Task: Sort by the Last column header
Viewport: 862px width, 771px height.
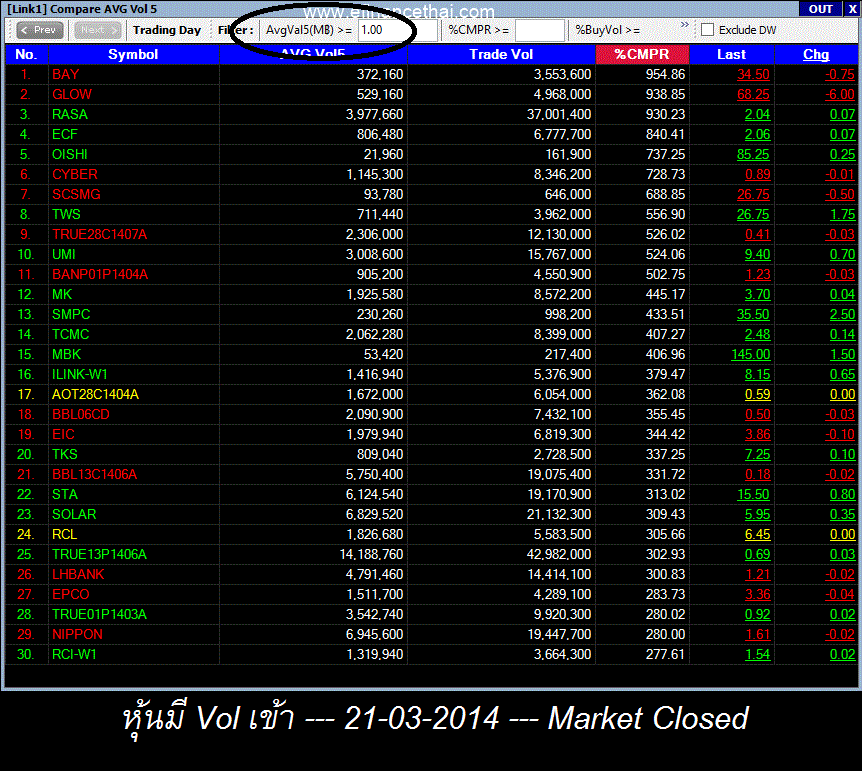Action: pyautogui.click(x=731, y=54)
